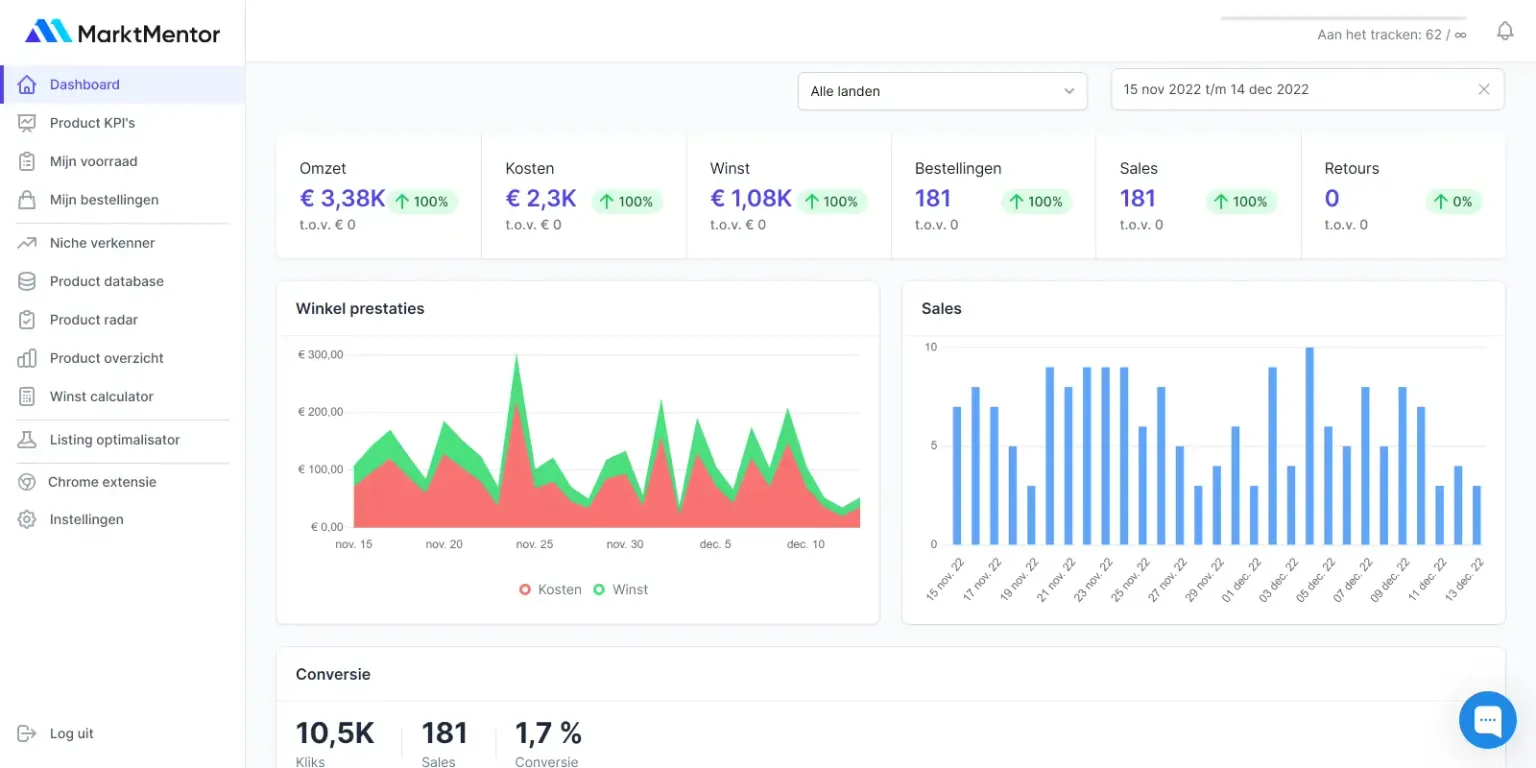Open the live chat bubble widget
Image resolution: width=1536 pixels, height=768 pixels.
click(x=1488, y=720)
